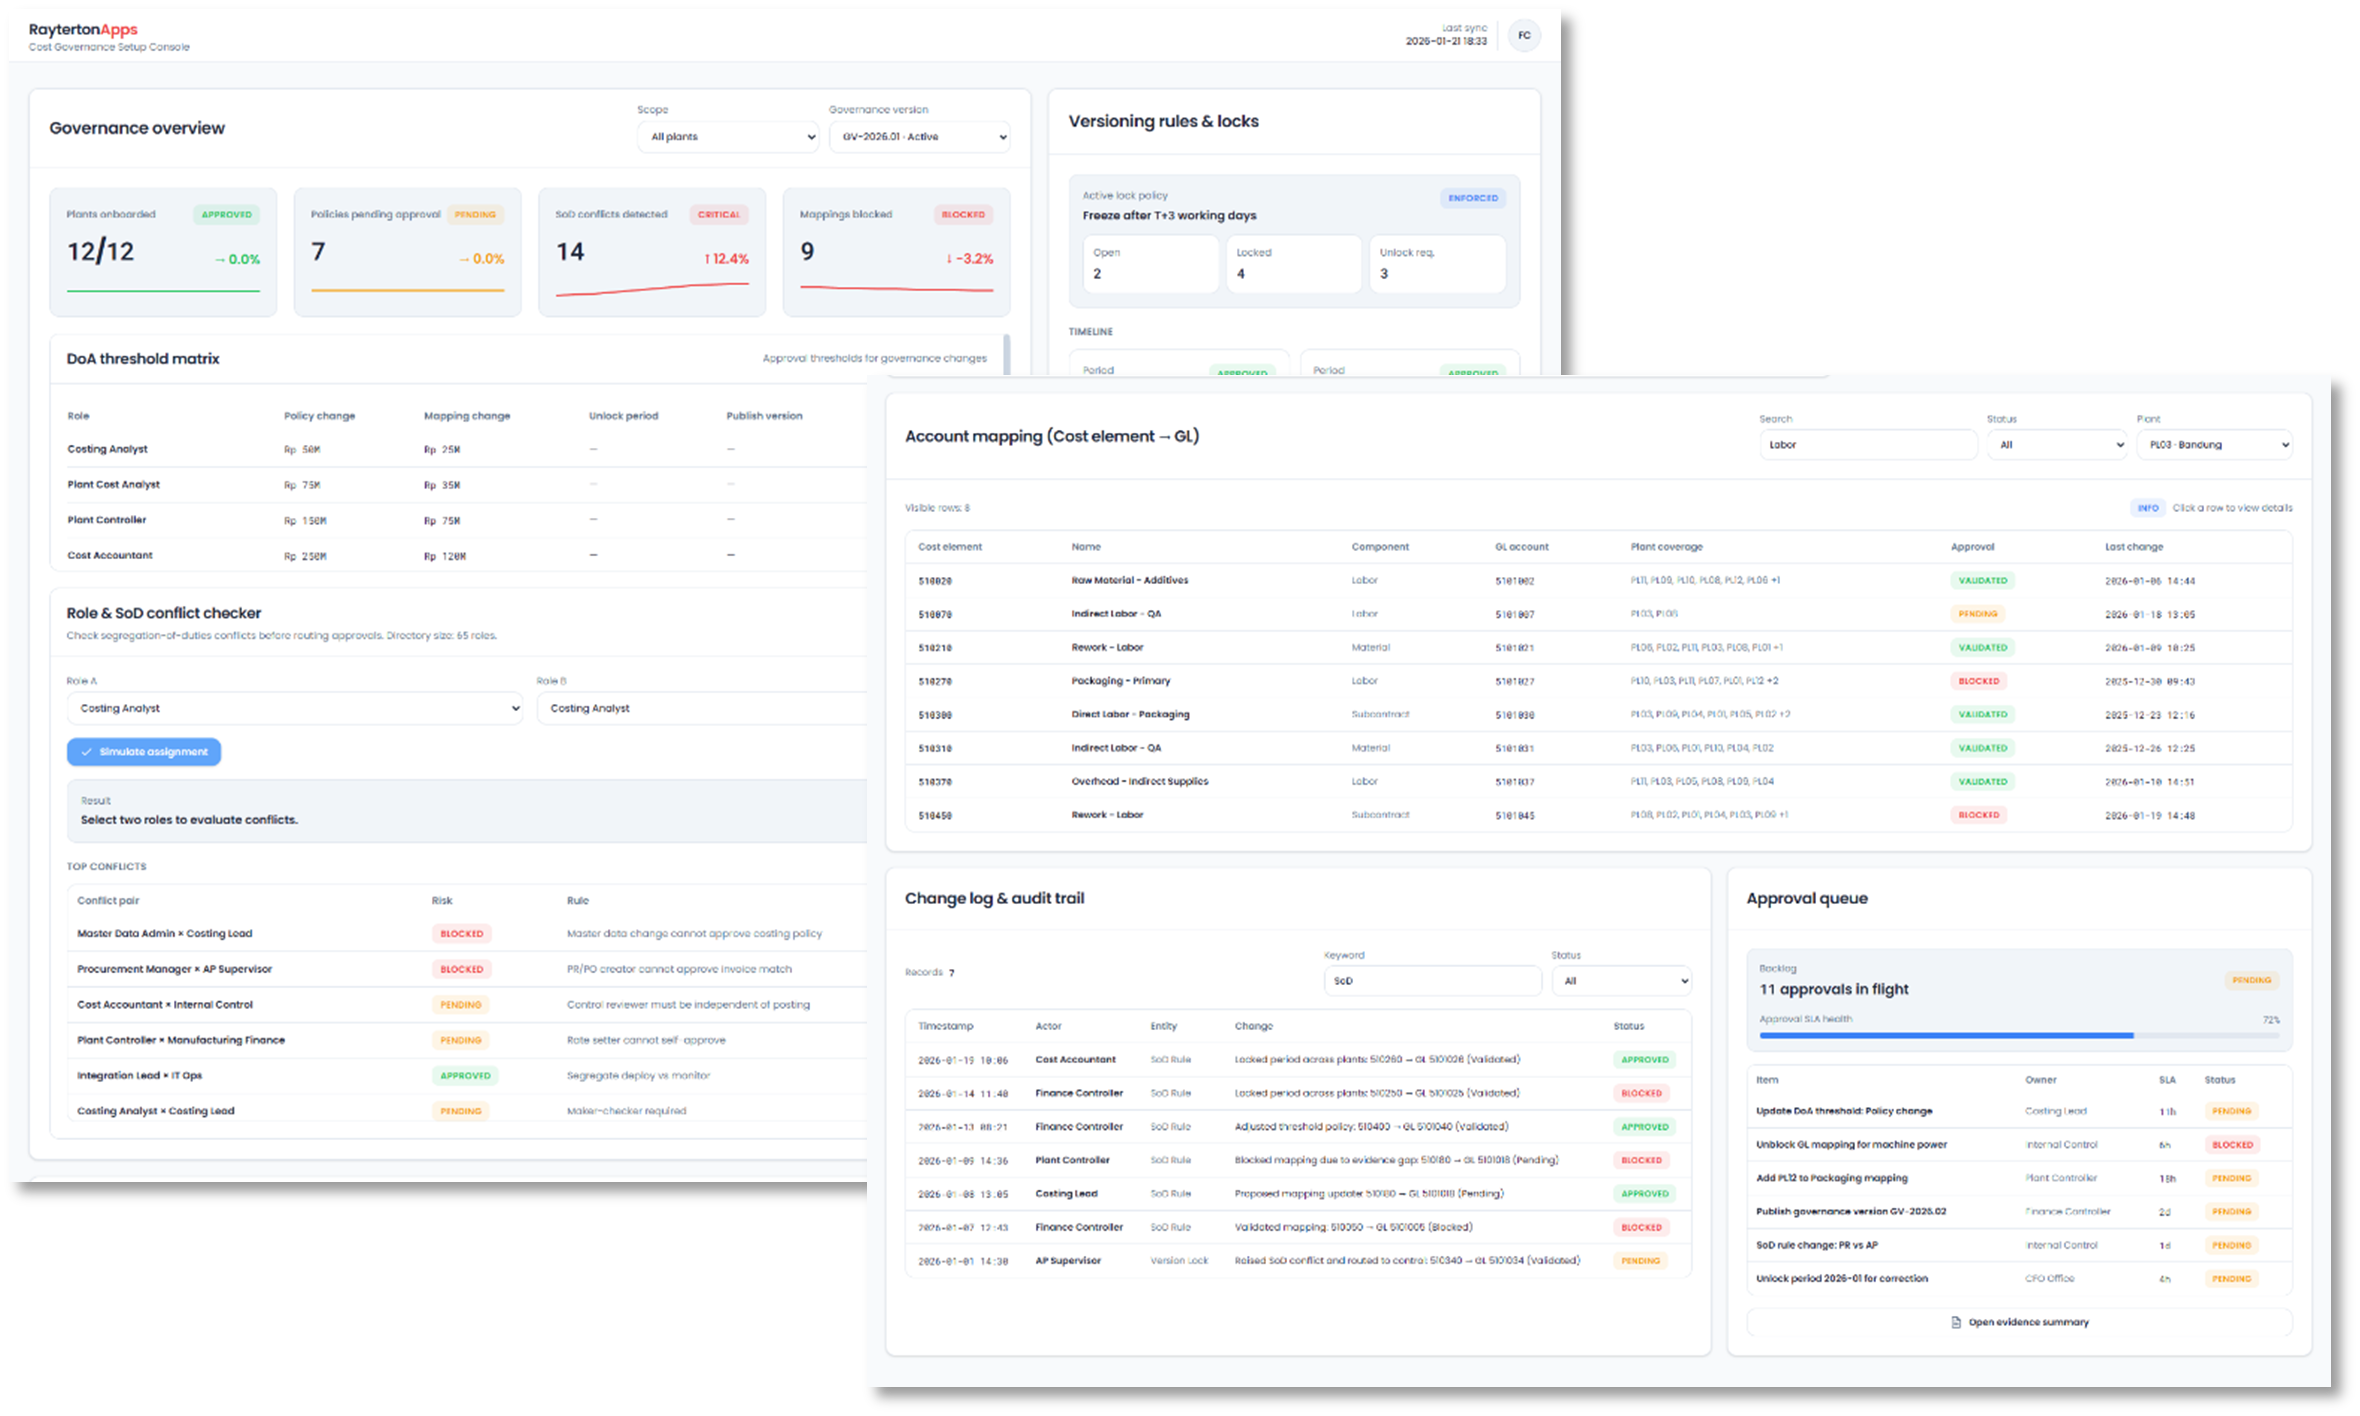
Task: Click the PENDING badge on Policies pending approval
Action: (475, 214)
